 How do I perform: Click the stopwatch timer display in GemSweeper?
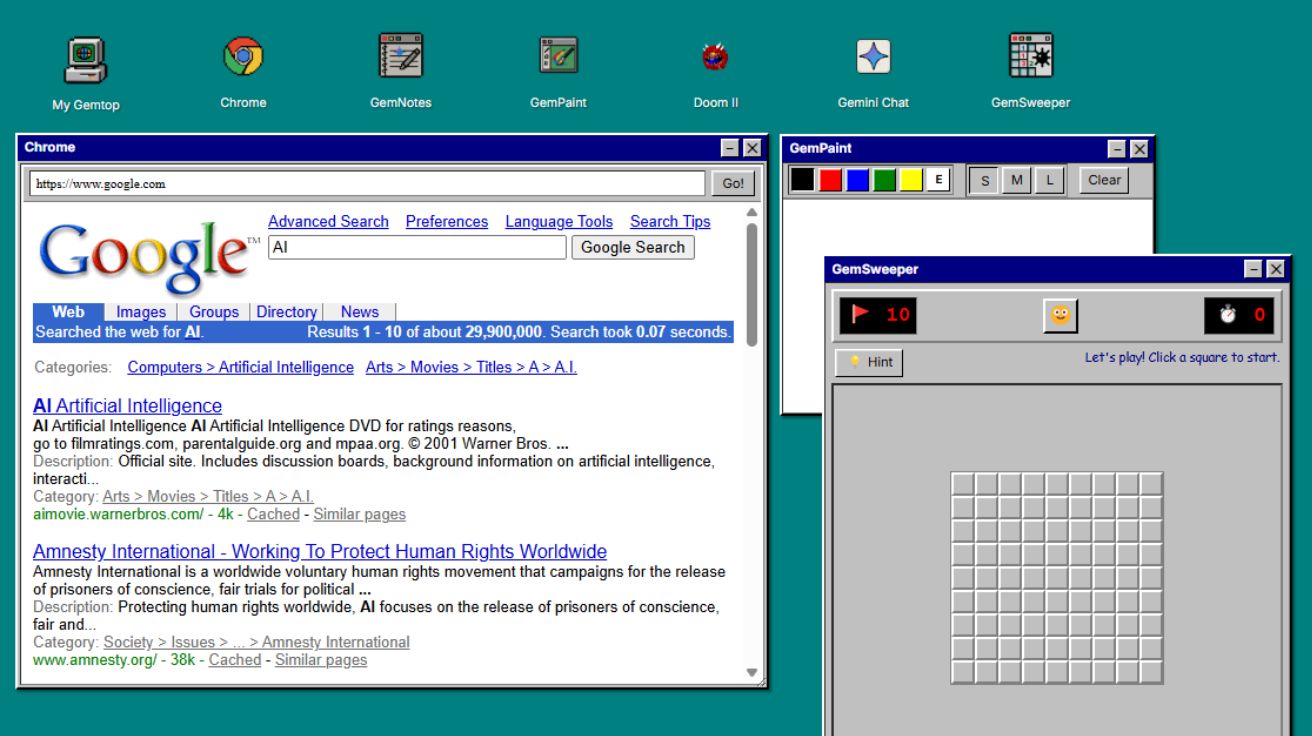click(x=1239, y=316)
